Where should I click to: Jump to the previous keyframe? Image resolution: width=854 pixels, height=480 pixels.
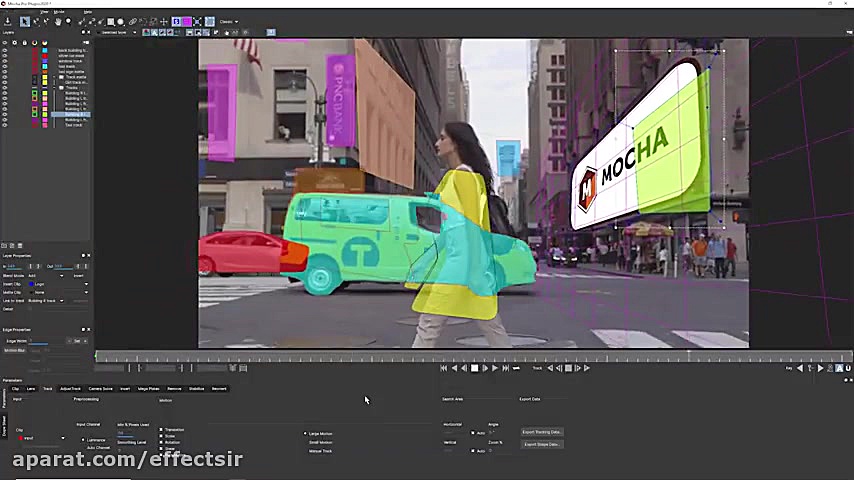[x=800, y=368]
